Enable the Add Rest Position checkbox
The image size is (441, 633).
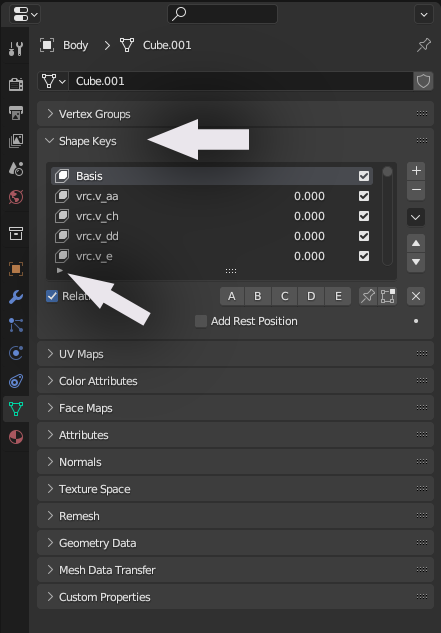[x=201, y=321]
